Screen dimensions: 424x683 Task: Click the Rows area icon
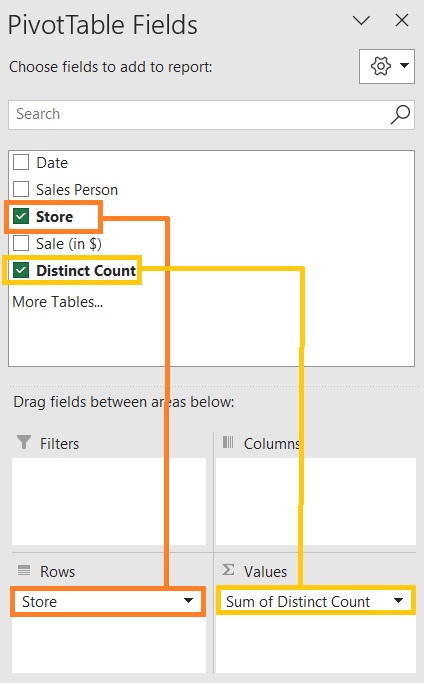click(24, 570)
